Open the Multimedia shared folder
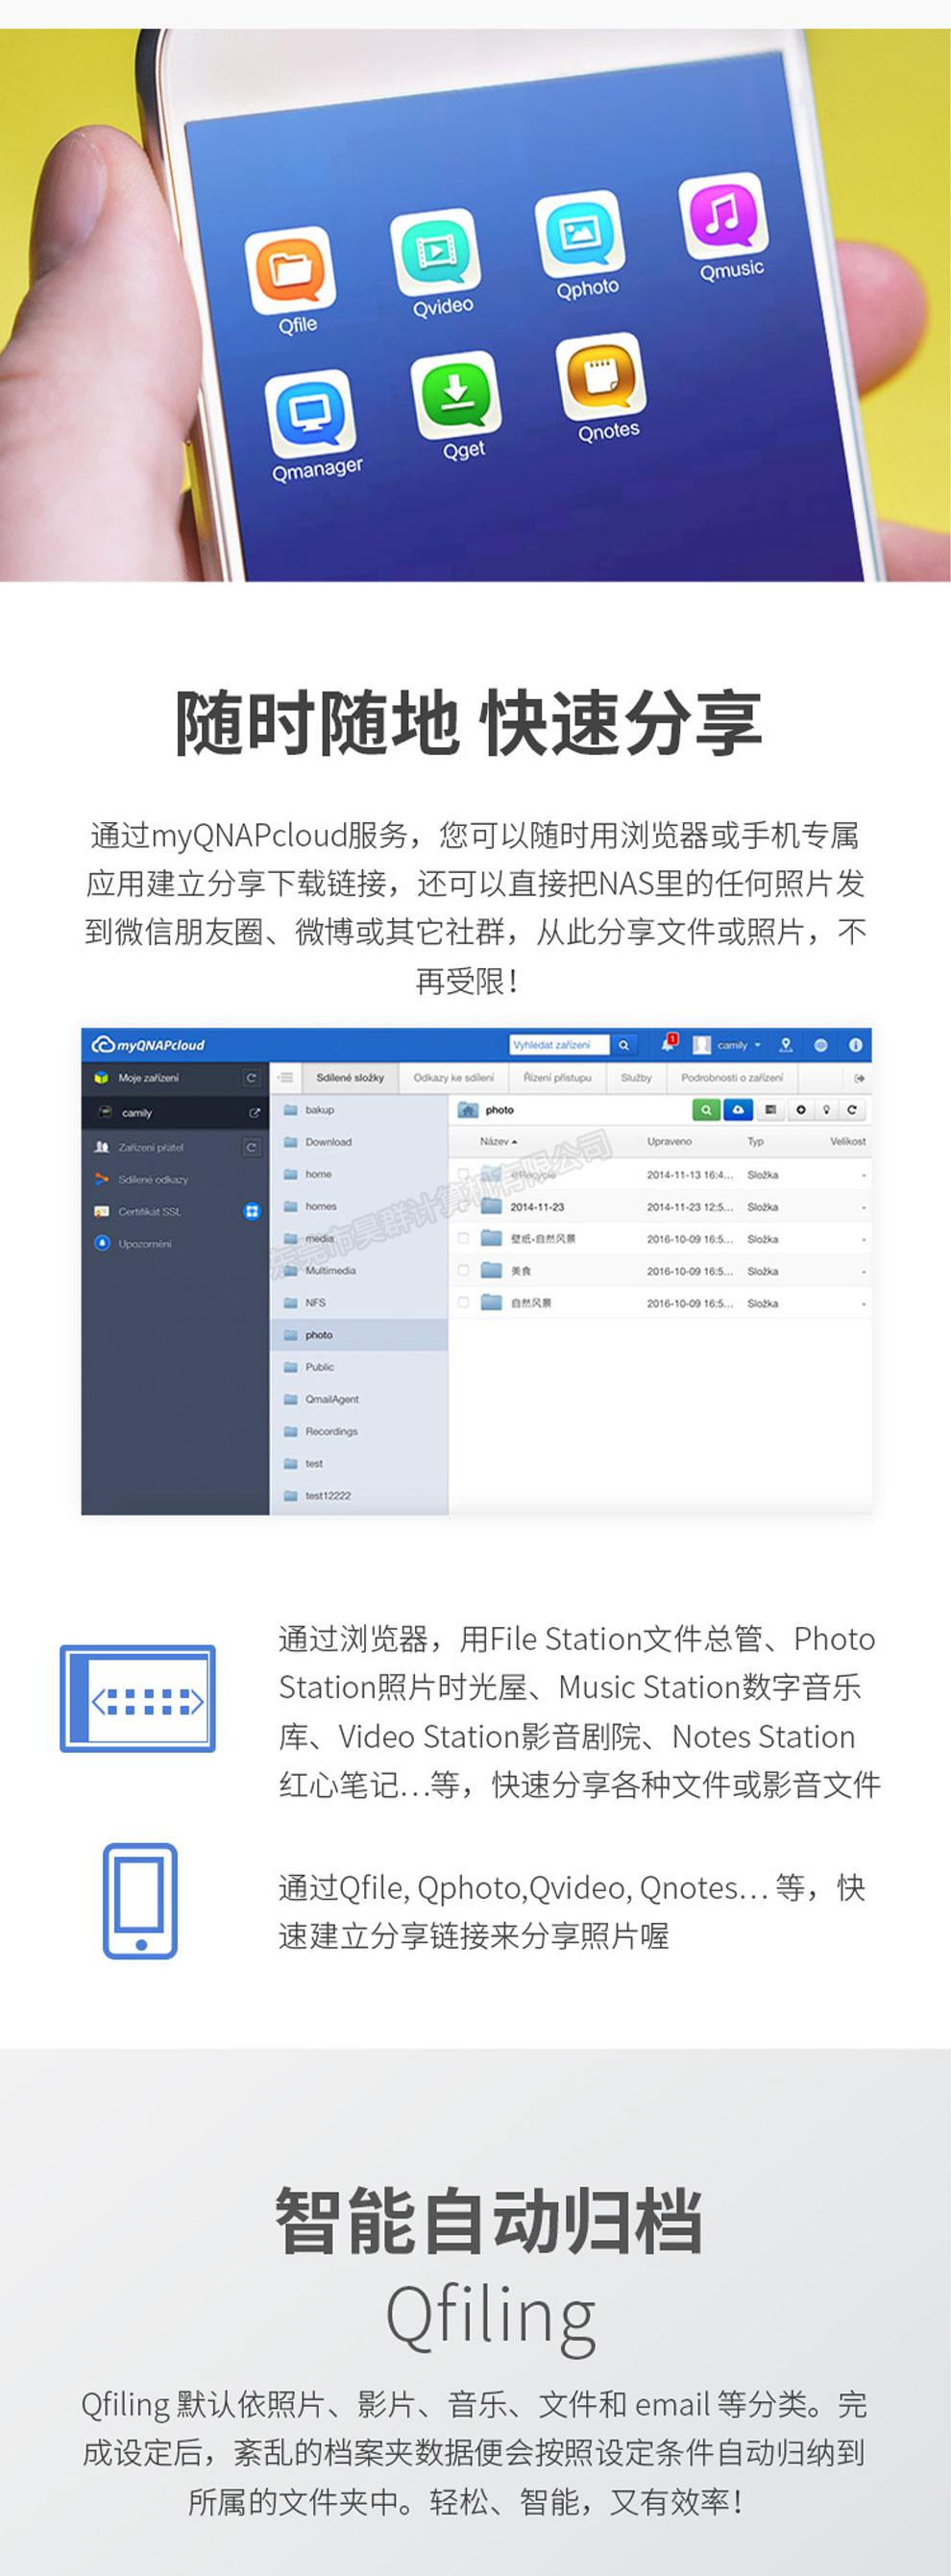This screenshot has height=2576, width=951. click(359, 1270)
